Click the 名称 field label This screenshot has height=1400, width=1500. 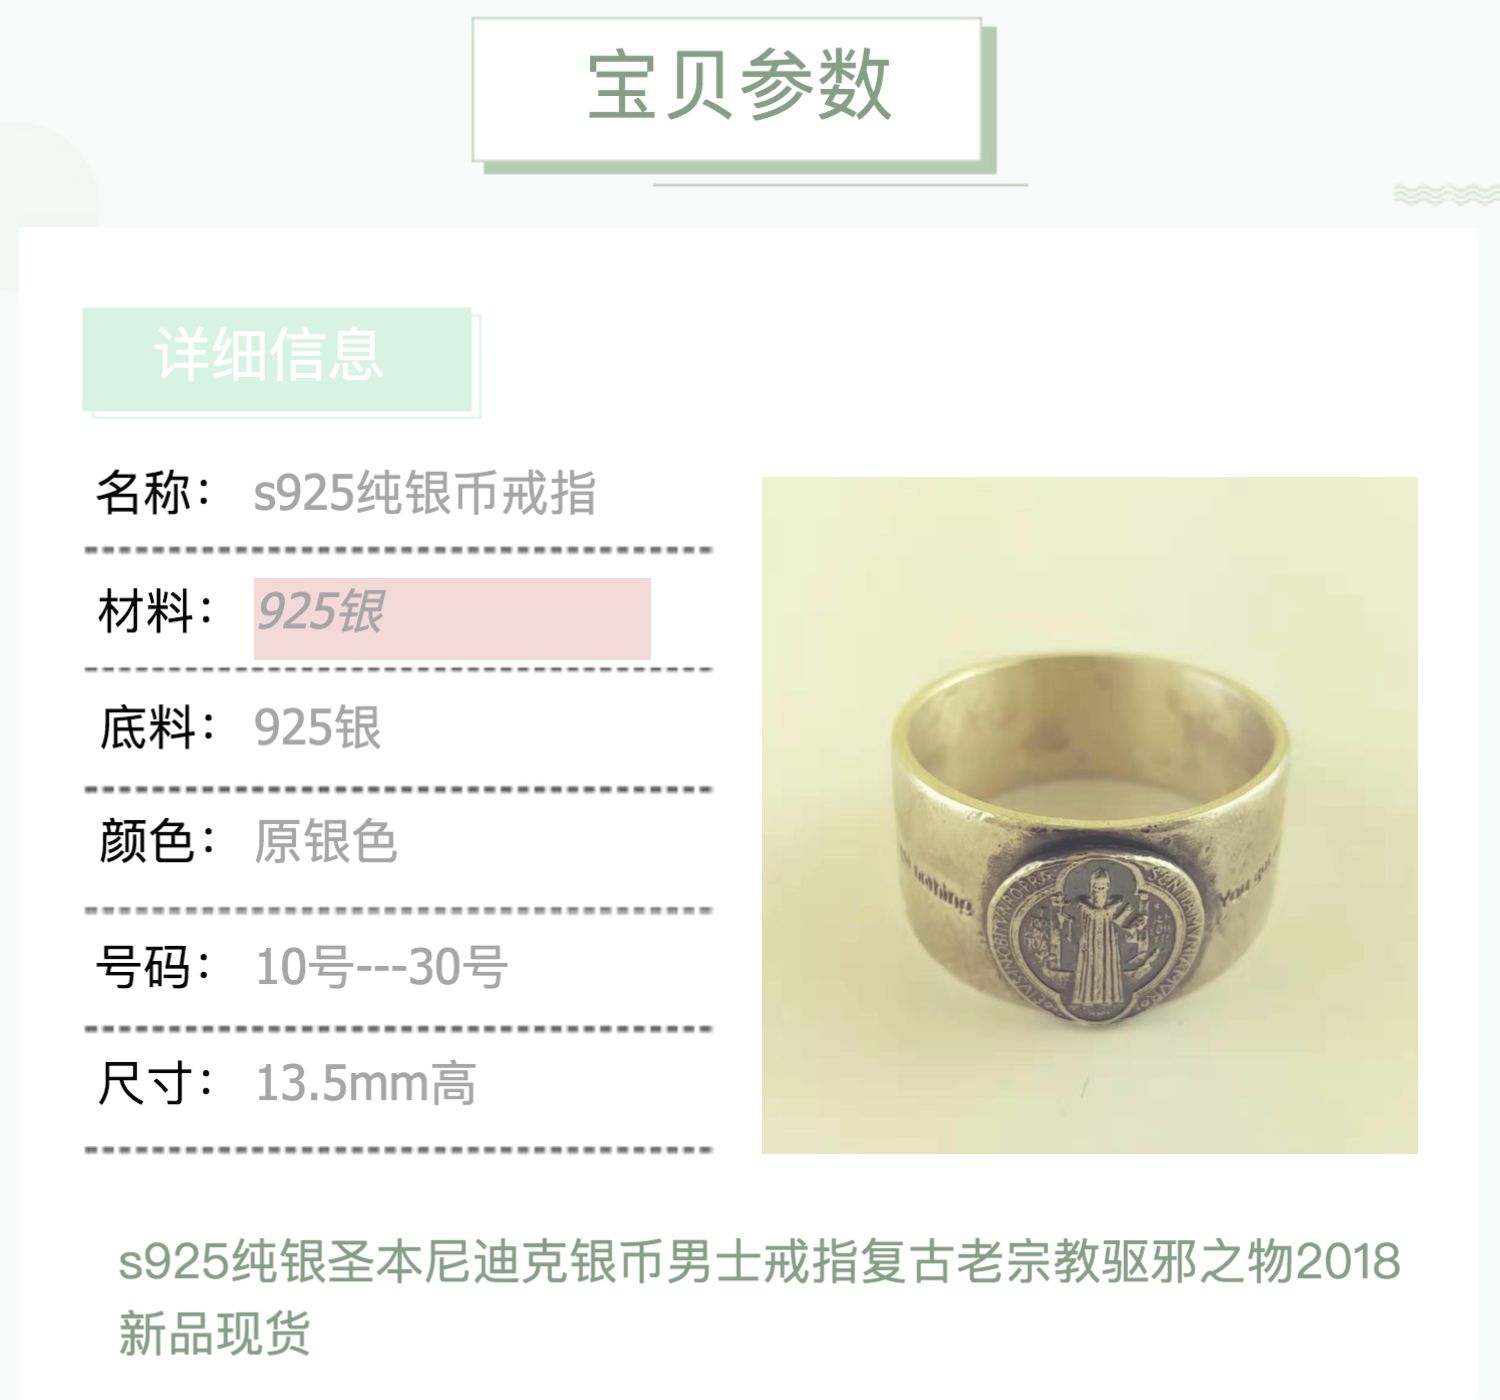click(x=154, y=493)
